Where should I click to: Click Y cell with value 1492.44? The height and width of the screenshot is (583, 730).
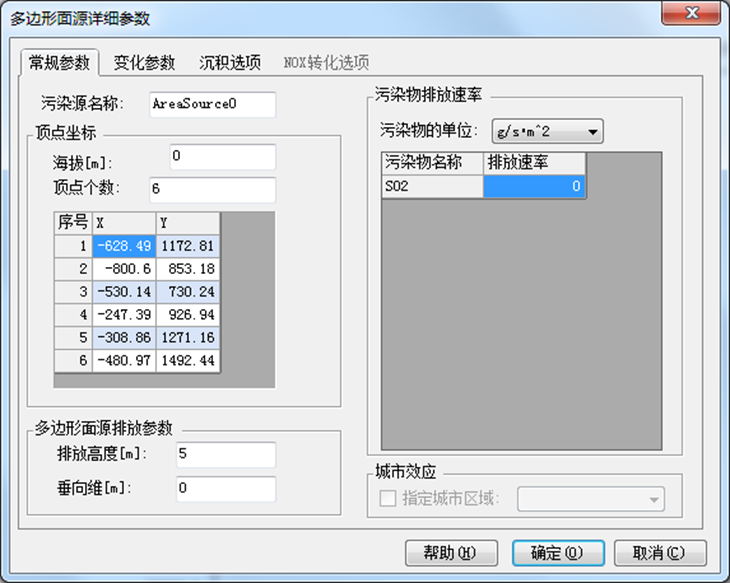coord(187,360)
